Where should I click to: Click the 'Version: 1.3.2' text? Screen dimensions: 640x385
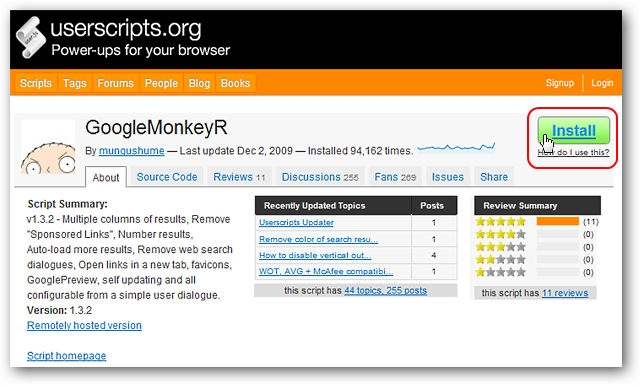coord(60,310)
